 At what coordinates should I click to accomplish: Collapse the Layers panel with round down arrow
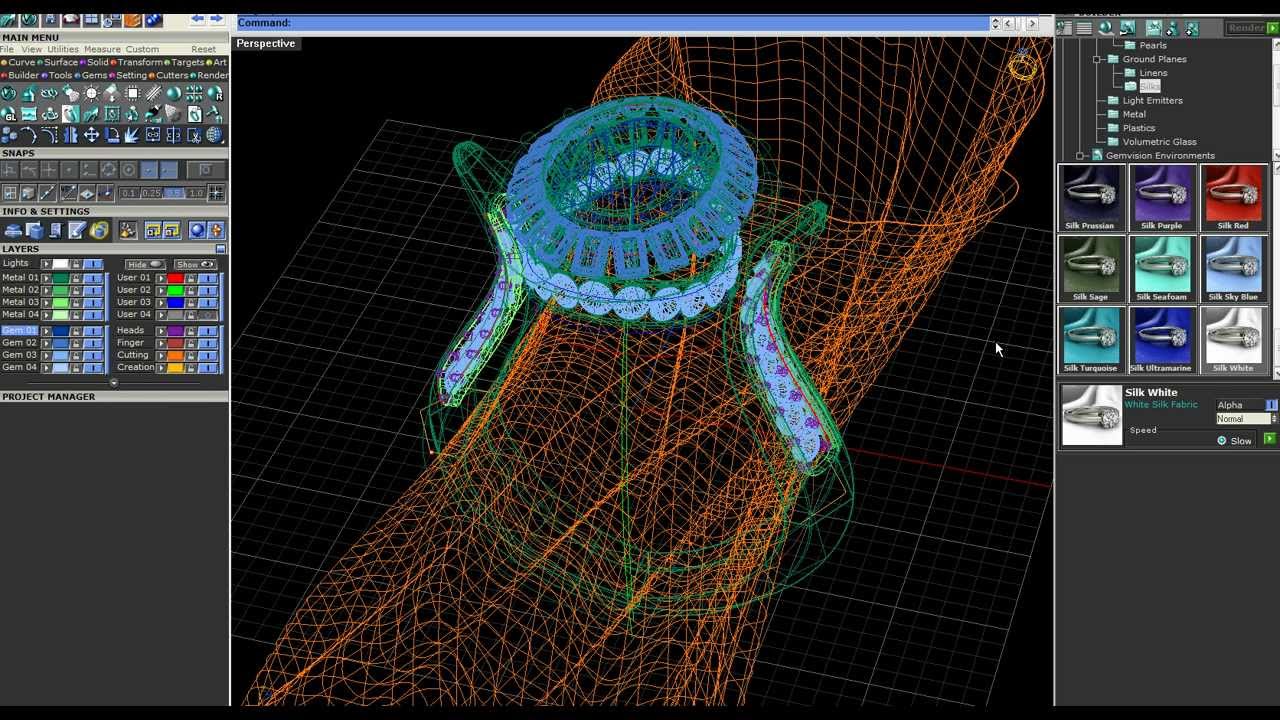[113, 382]
